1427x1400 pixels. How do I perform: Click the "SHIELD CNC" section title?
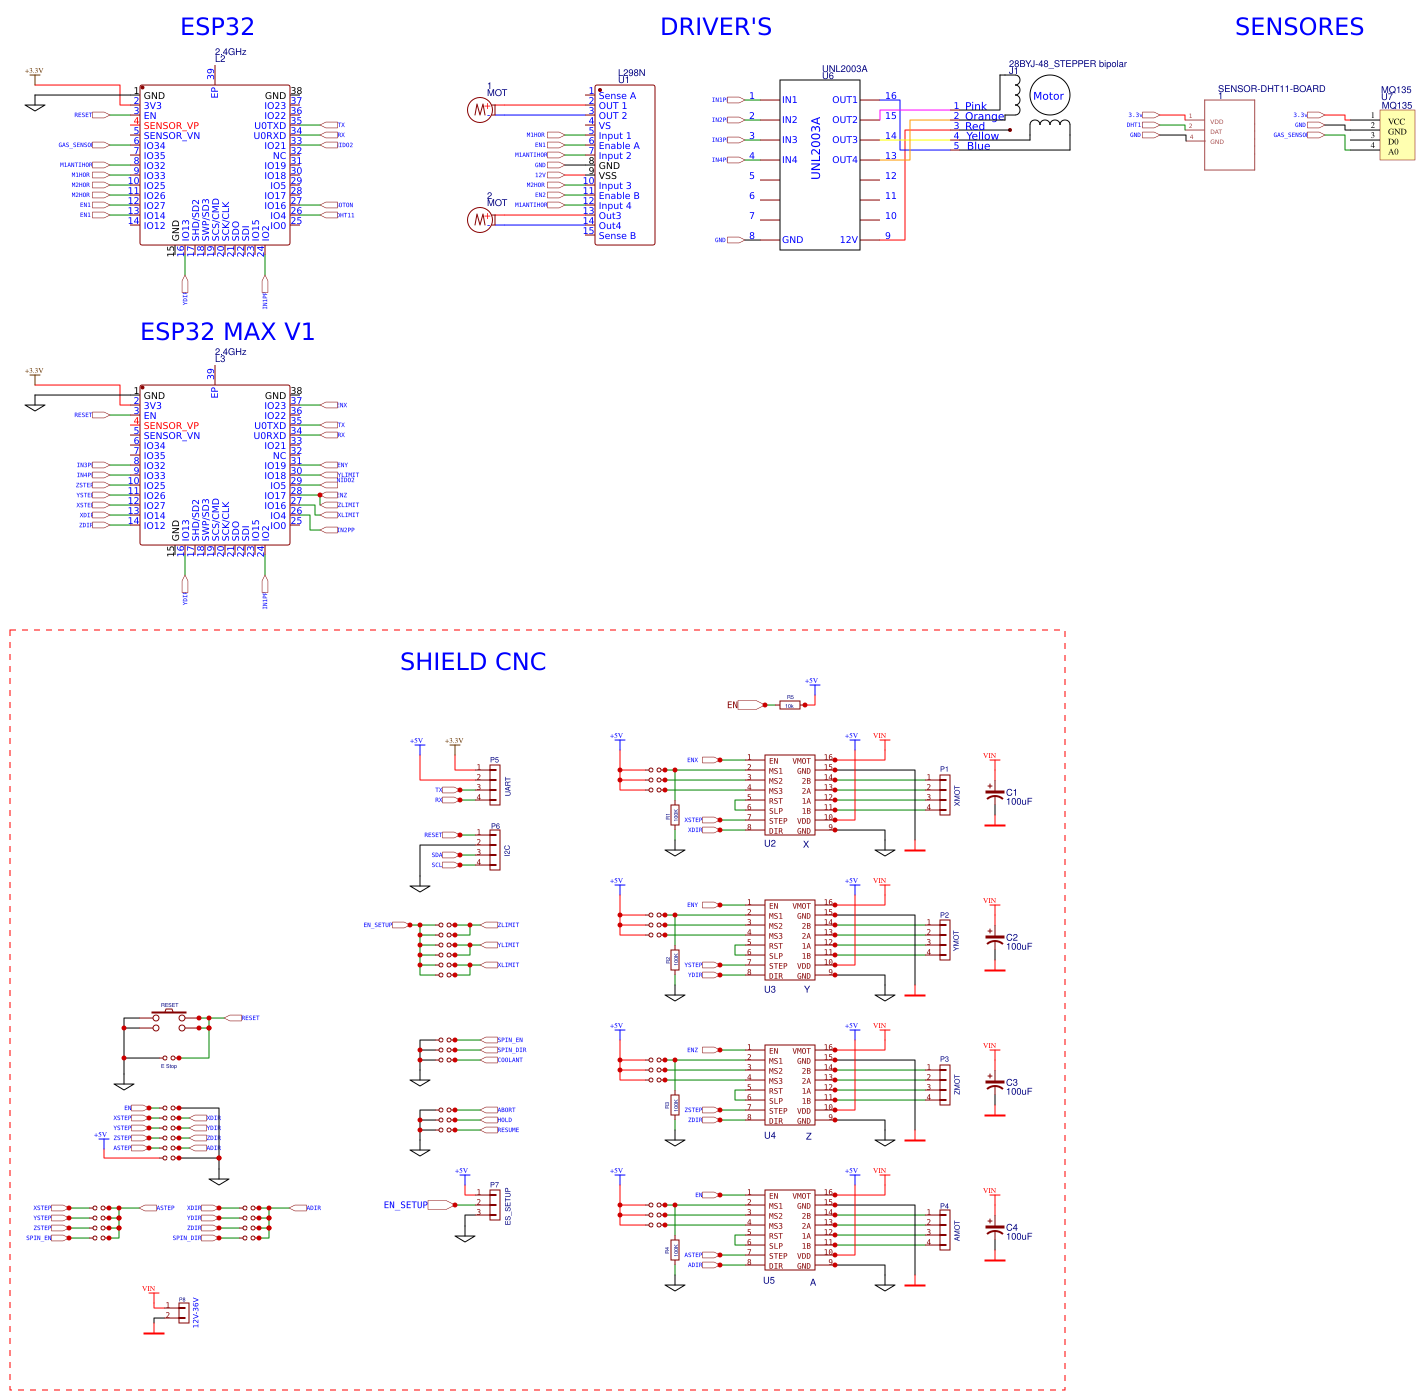click(473, 662)
